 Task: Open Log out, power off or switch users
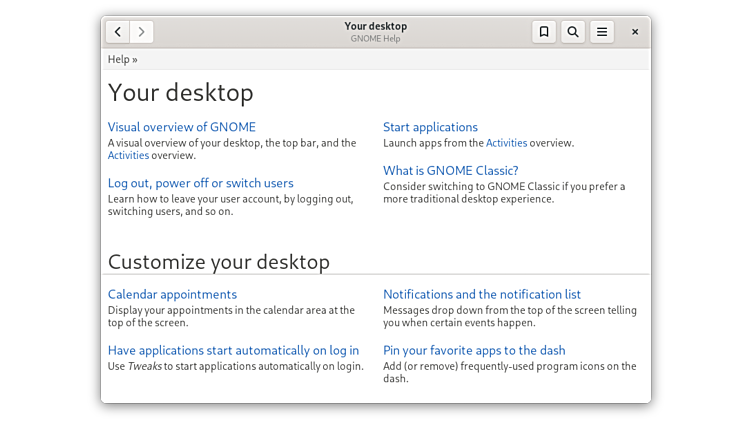click(x=201, y=183)
